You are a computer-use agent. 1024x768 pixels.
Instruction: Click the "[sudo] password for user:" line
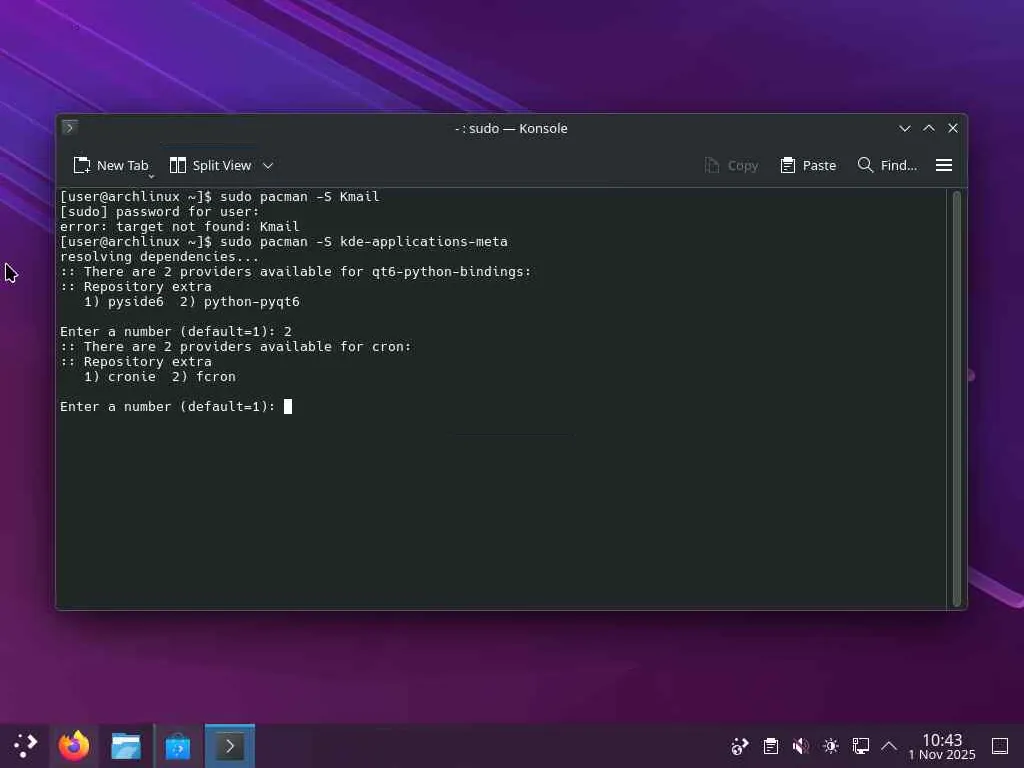[x=159, y=212]
